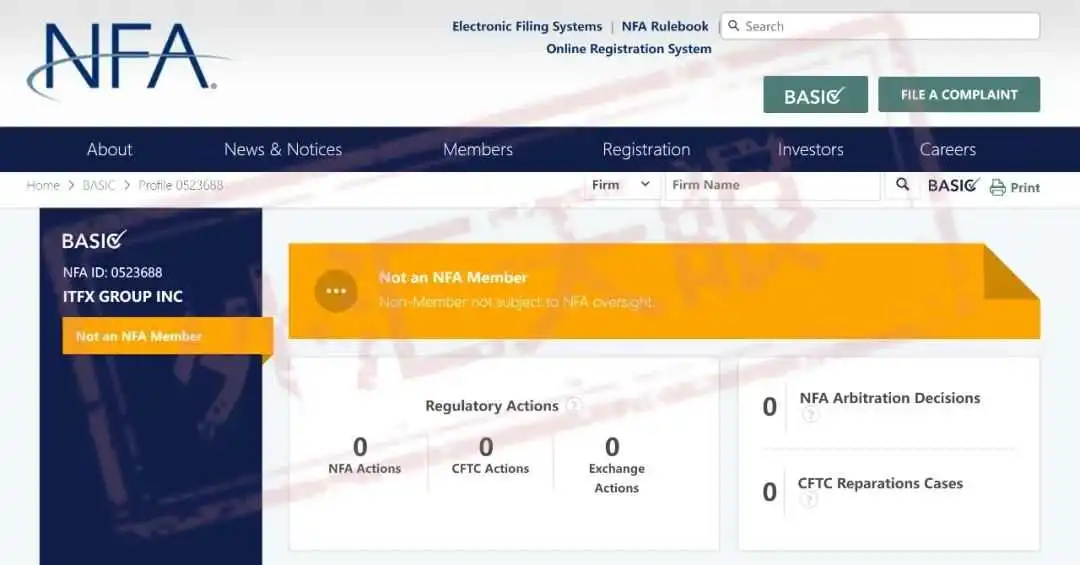Click the Profile 0523688 breadcrumb text
The height and width of the screenshot is (565, 1080).
click(180, 185)
